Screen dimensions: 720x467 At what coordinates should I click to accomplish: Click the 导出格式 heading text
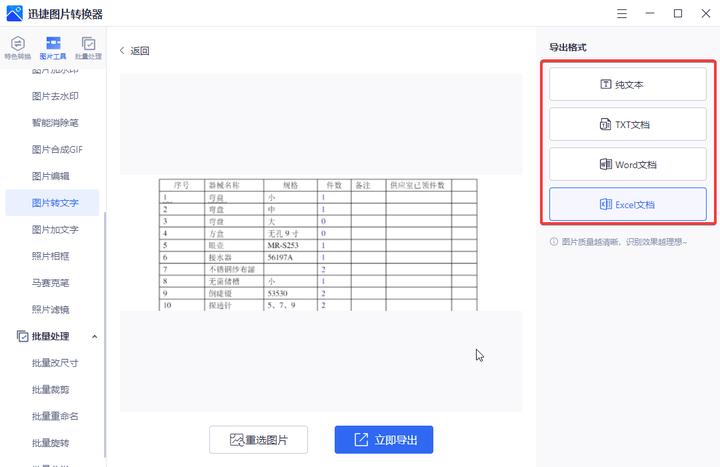click(x=568, y=47)
